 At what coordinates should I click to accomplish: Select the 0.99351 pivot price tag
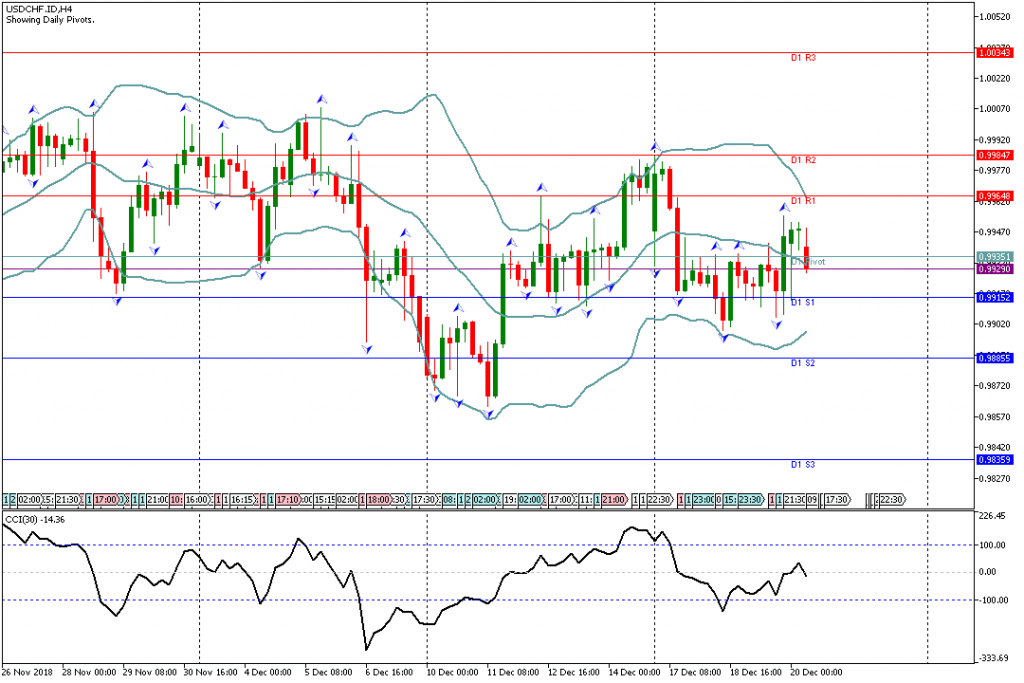pyautogui.click(x=996, y=257)
